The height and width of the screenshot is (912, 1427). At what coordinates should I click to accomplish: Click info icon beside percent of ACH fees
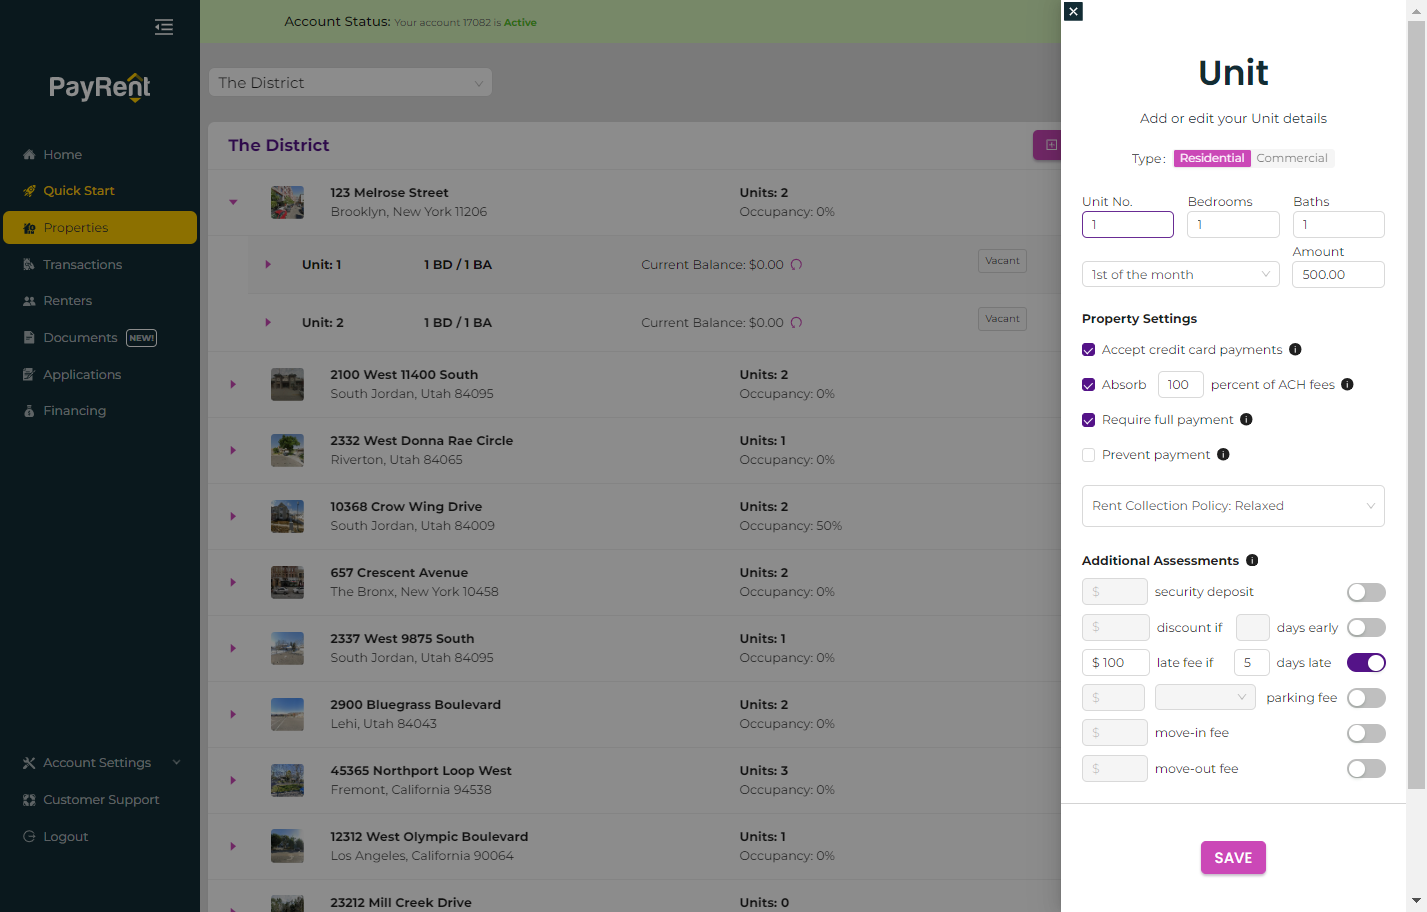click(1347, 385)
